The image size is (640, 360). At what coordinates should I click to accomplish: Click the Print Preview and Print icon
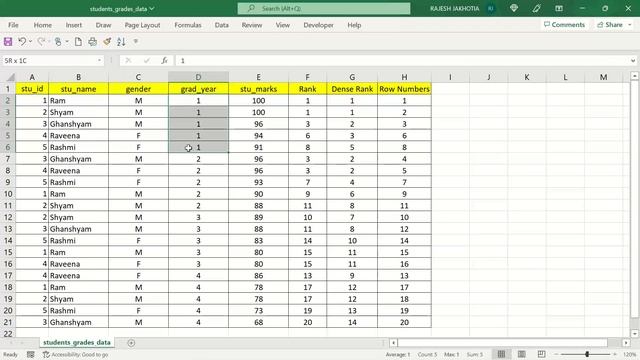pyautogui.click(x=93, y=42)
